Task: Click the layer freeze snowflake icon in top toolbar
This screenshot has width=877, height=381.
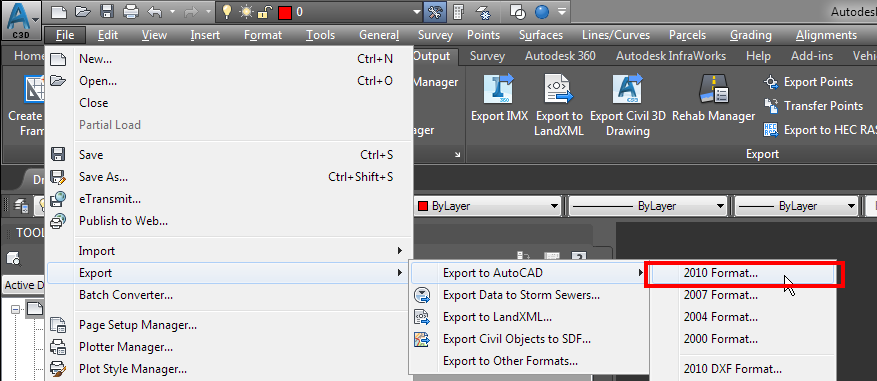Action: [x=482, y=12]
